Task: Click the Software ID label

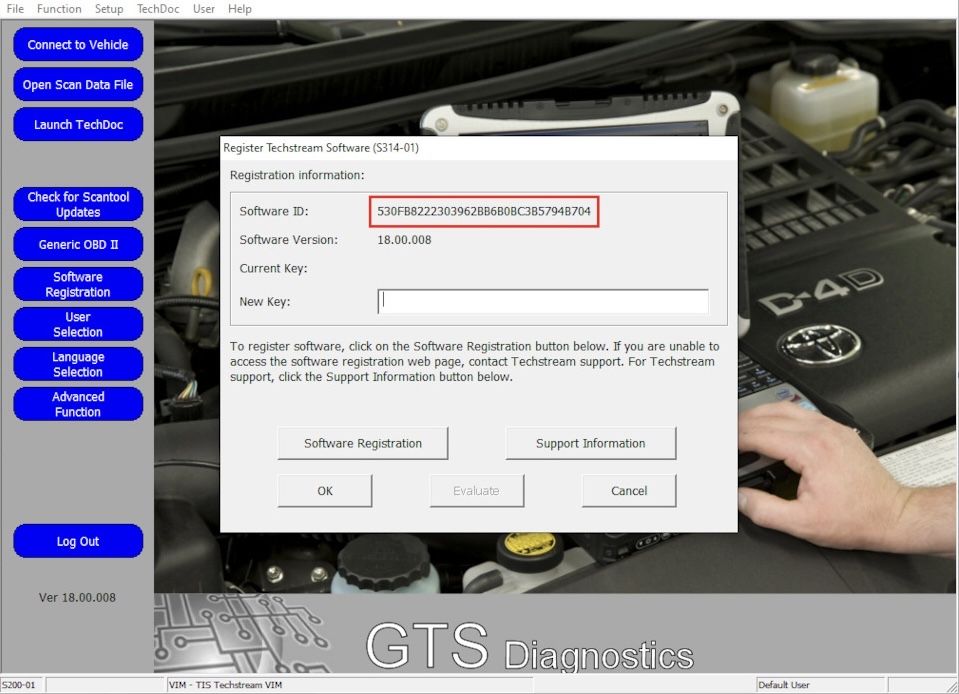Action: pyautogui.click(x=274, y=212)
